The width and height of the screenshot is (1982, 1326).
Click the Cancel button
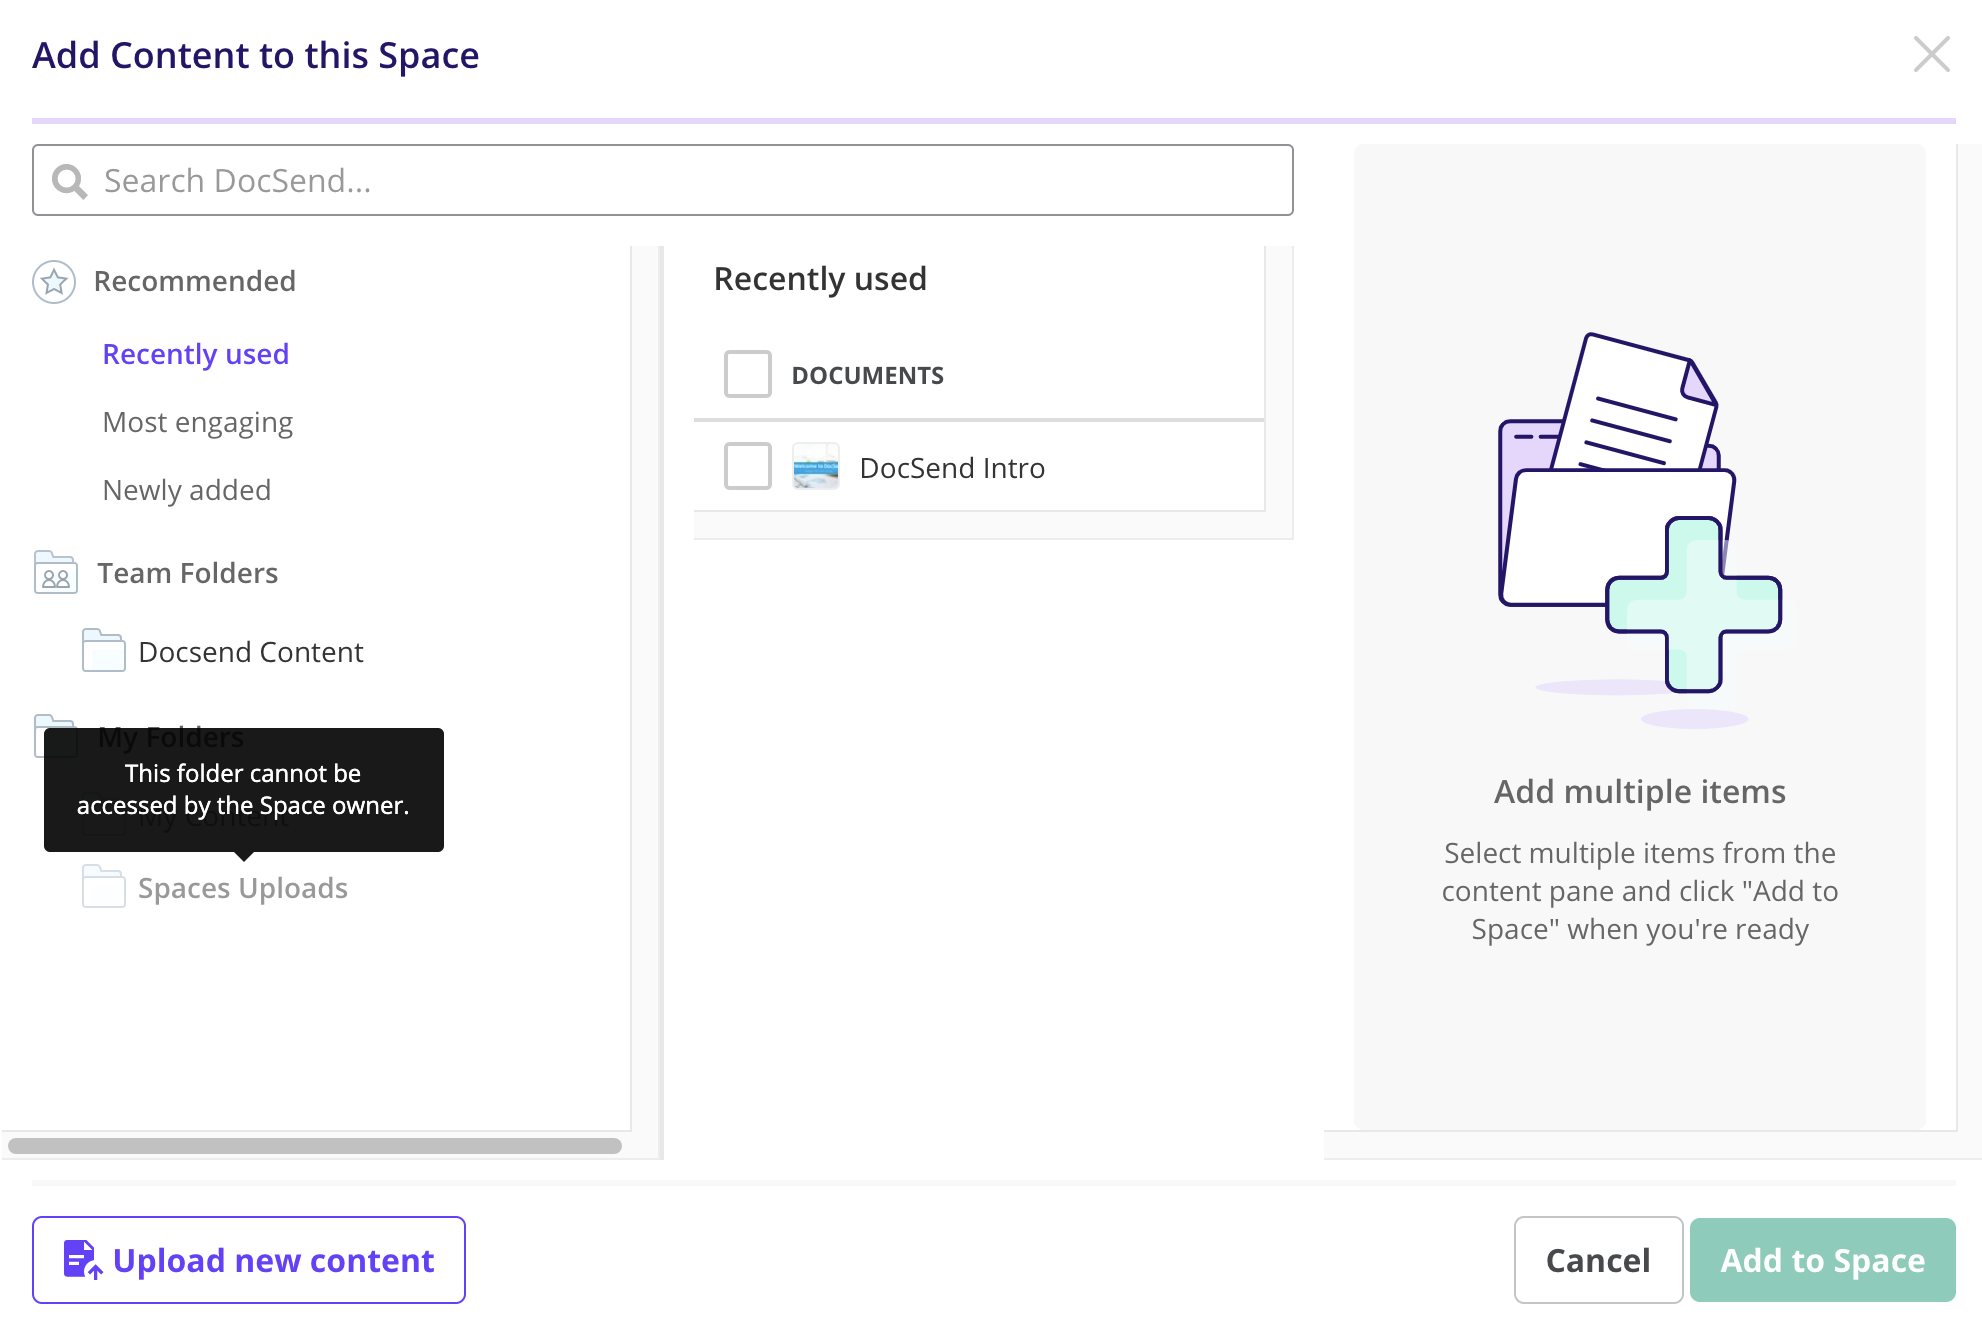[x=1598, y=1260]
